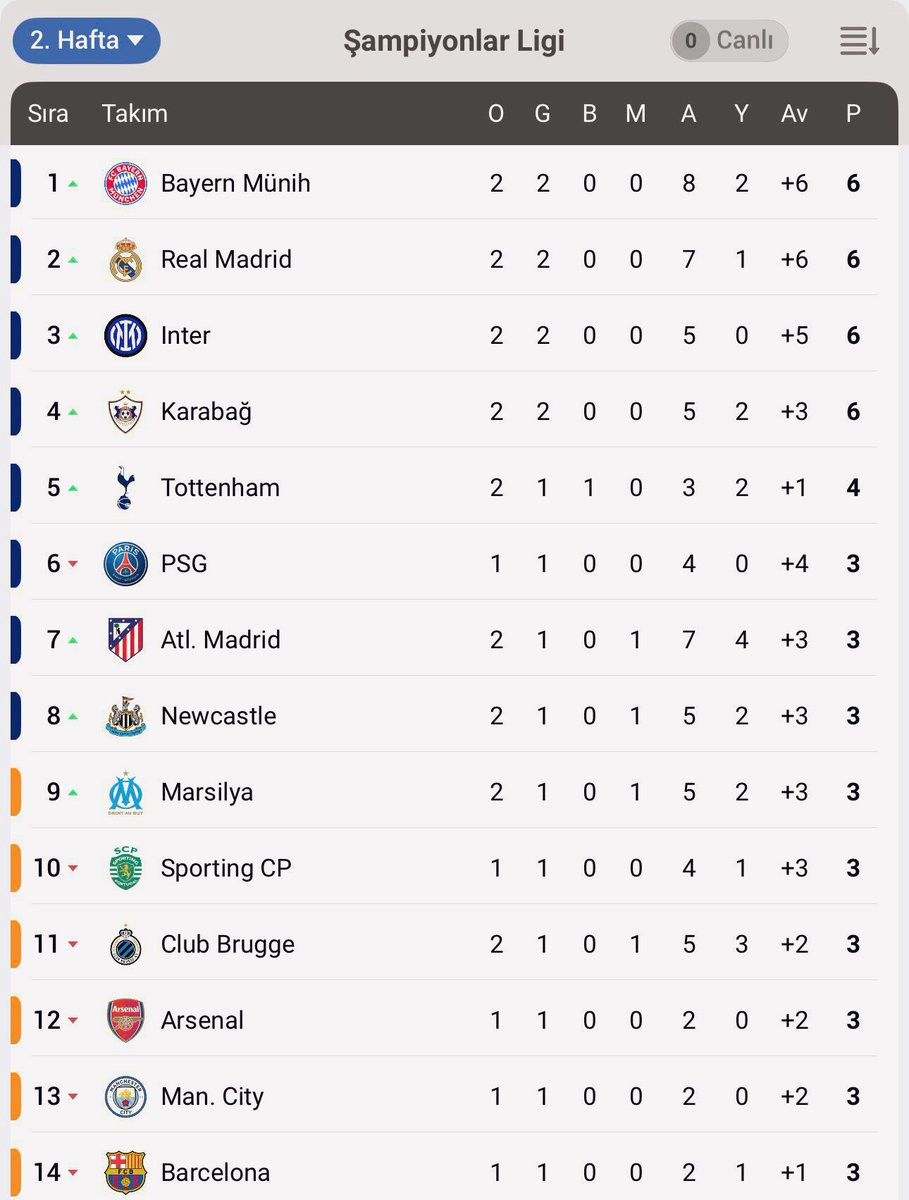Click the Atl. Madrid crest

pyautogui.click(x=126, y=640)
